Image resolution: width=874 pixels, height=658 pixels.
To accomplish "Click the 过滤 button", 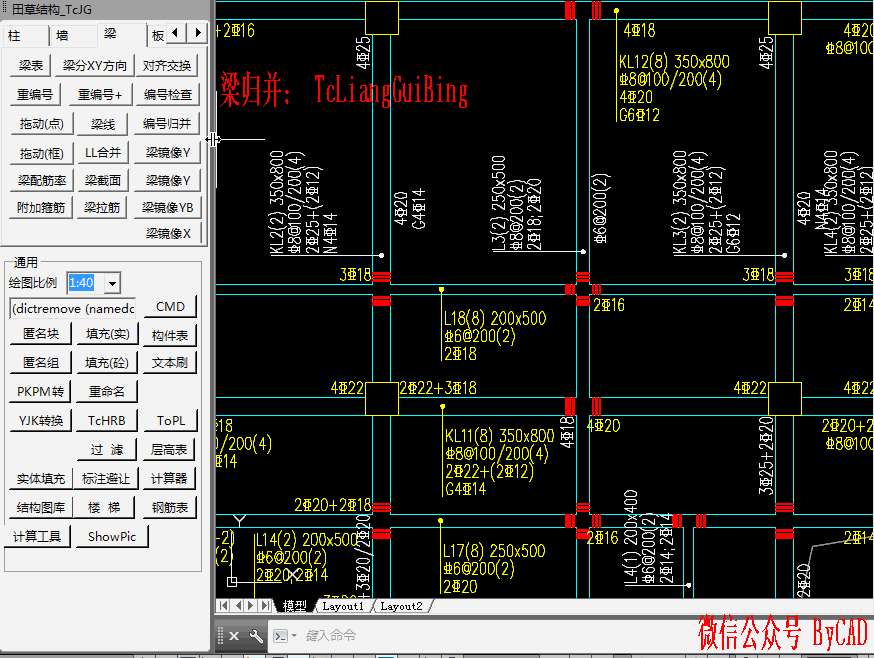I will 106,450.
